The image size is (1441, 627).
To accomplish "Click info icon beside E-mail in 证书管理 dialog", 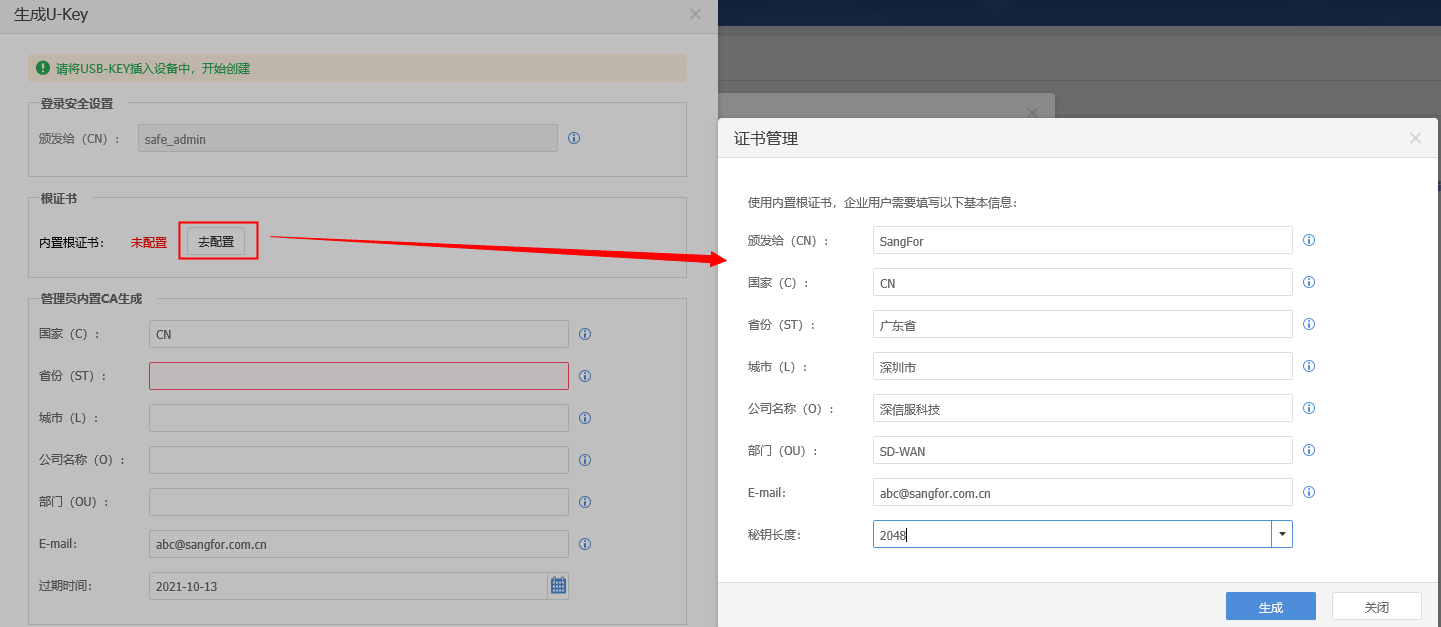I will click(1309, 492).
